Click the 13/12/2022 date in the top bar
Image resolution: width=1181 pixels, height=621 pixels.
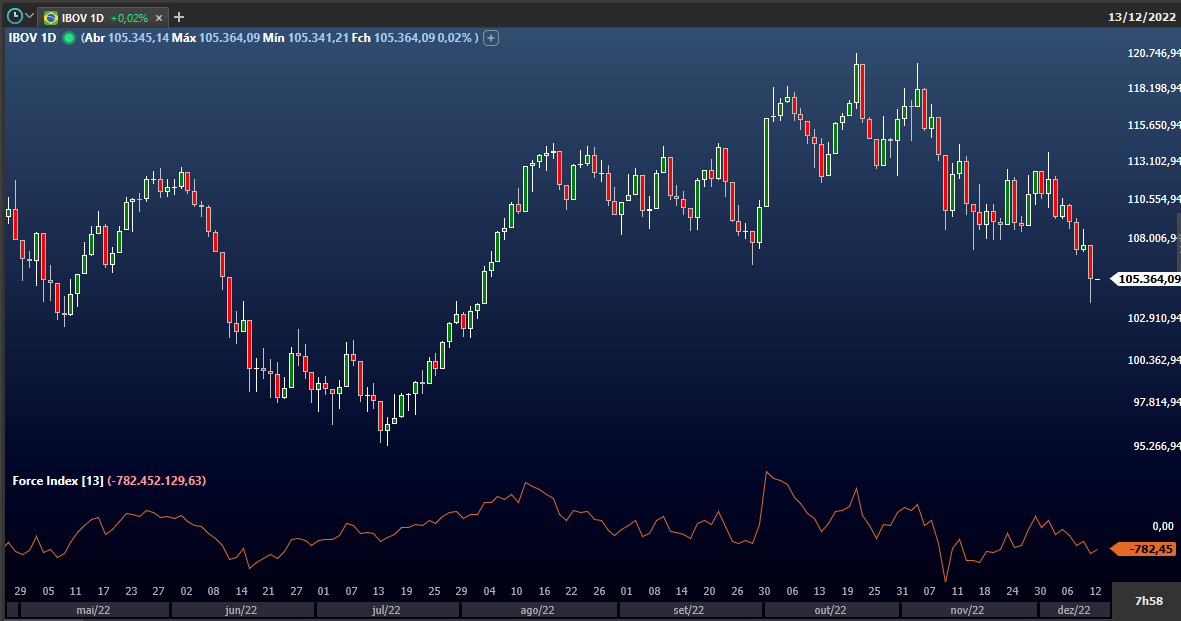tap(1141, 17)
